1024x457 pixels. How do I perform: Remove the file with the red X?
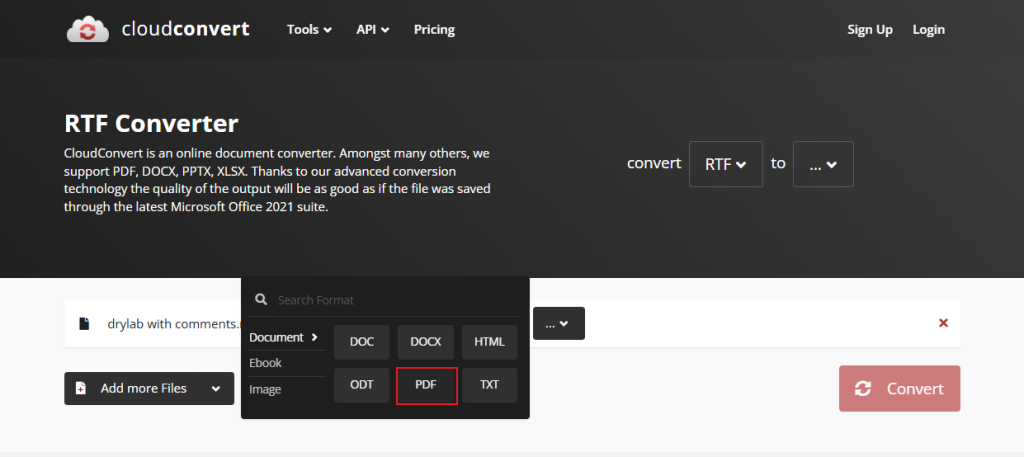coord(943,323)
